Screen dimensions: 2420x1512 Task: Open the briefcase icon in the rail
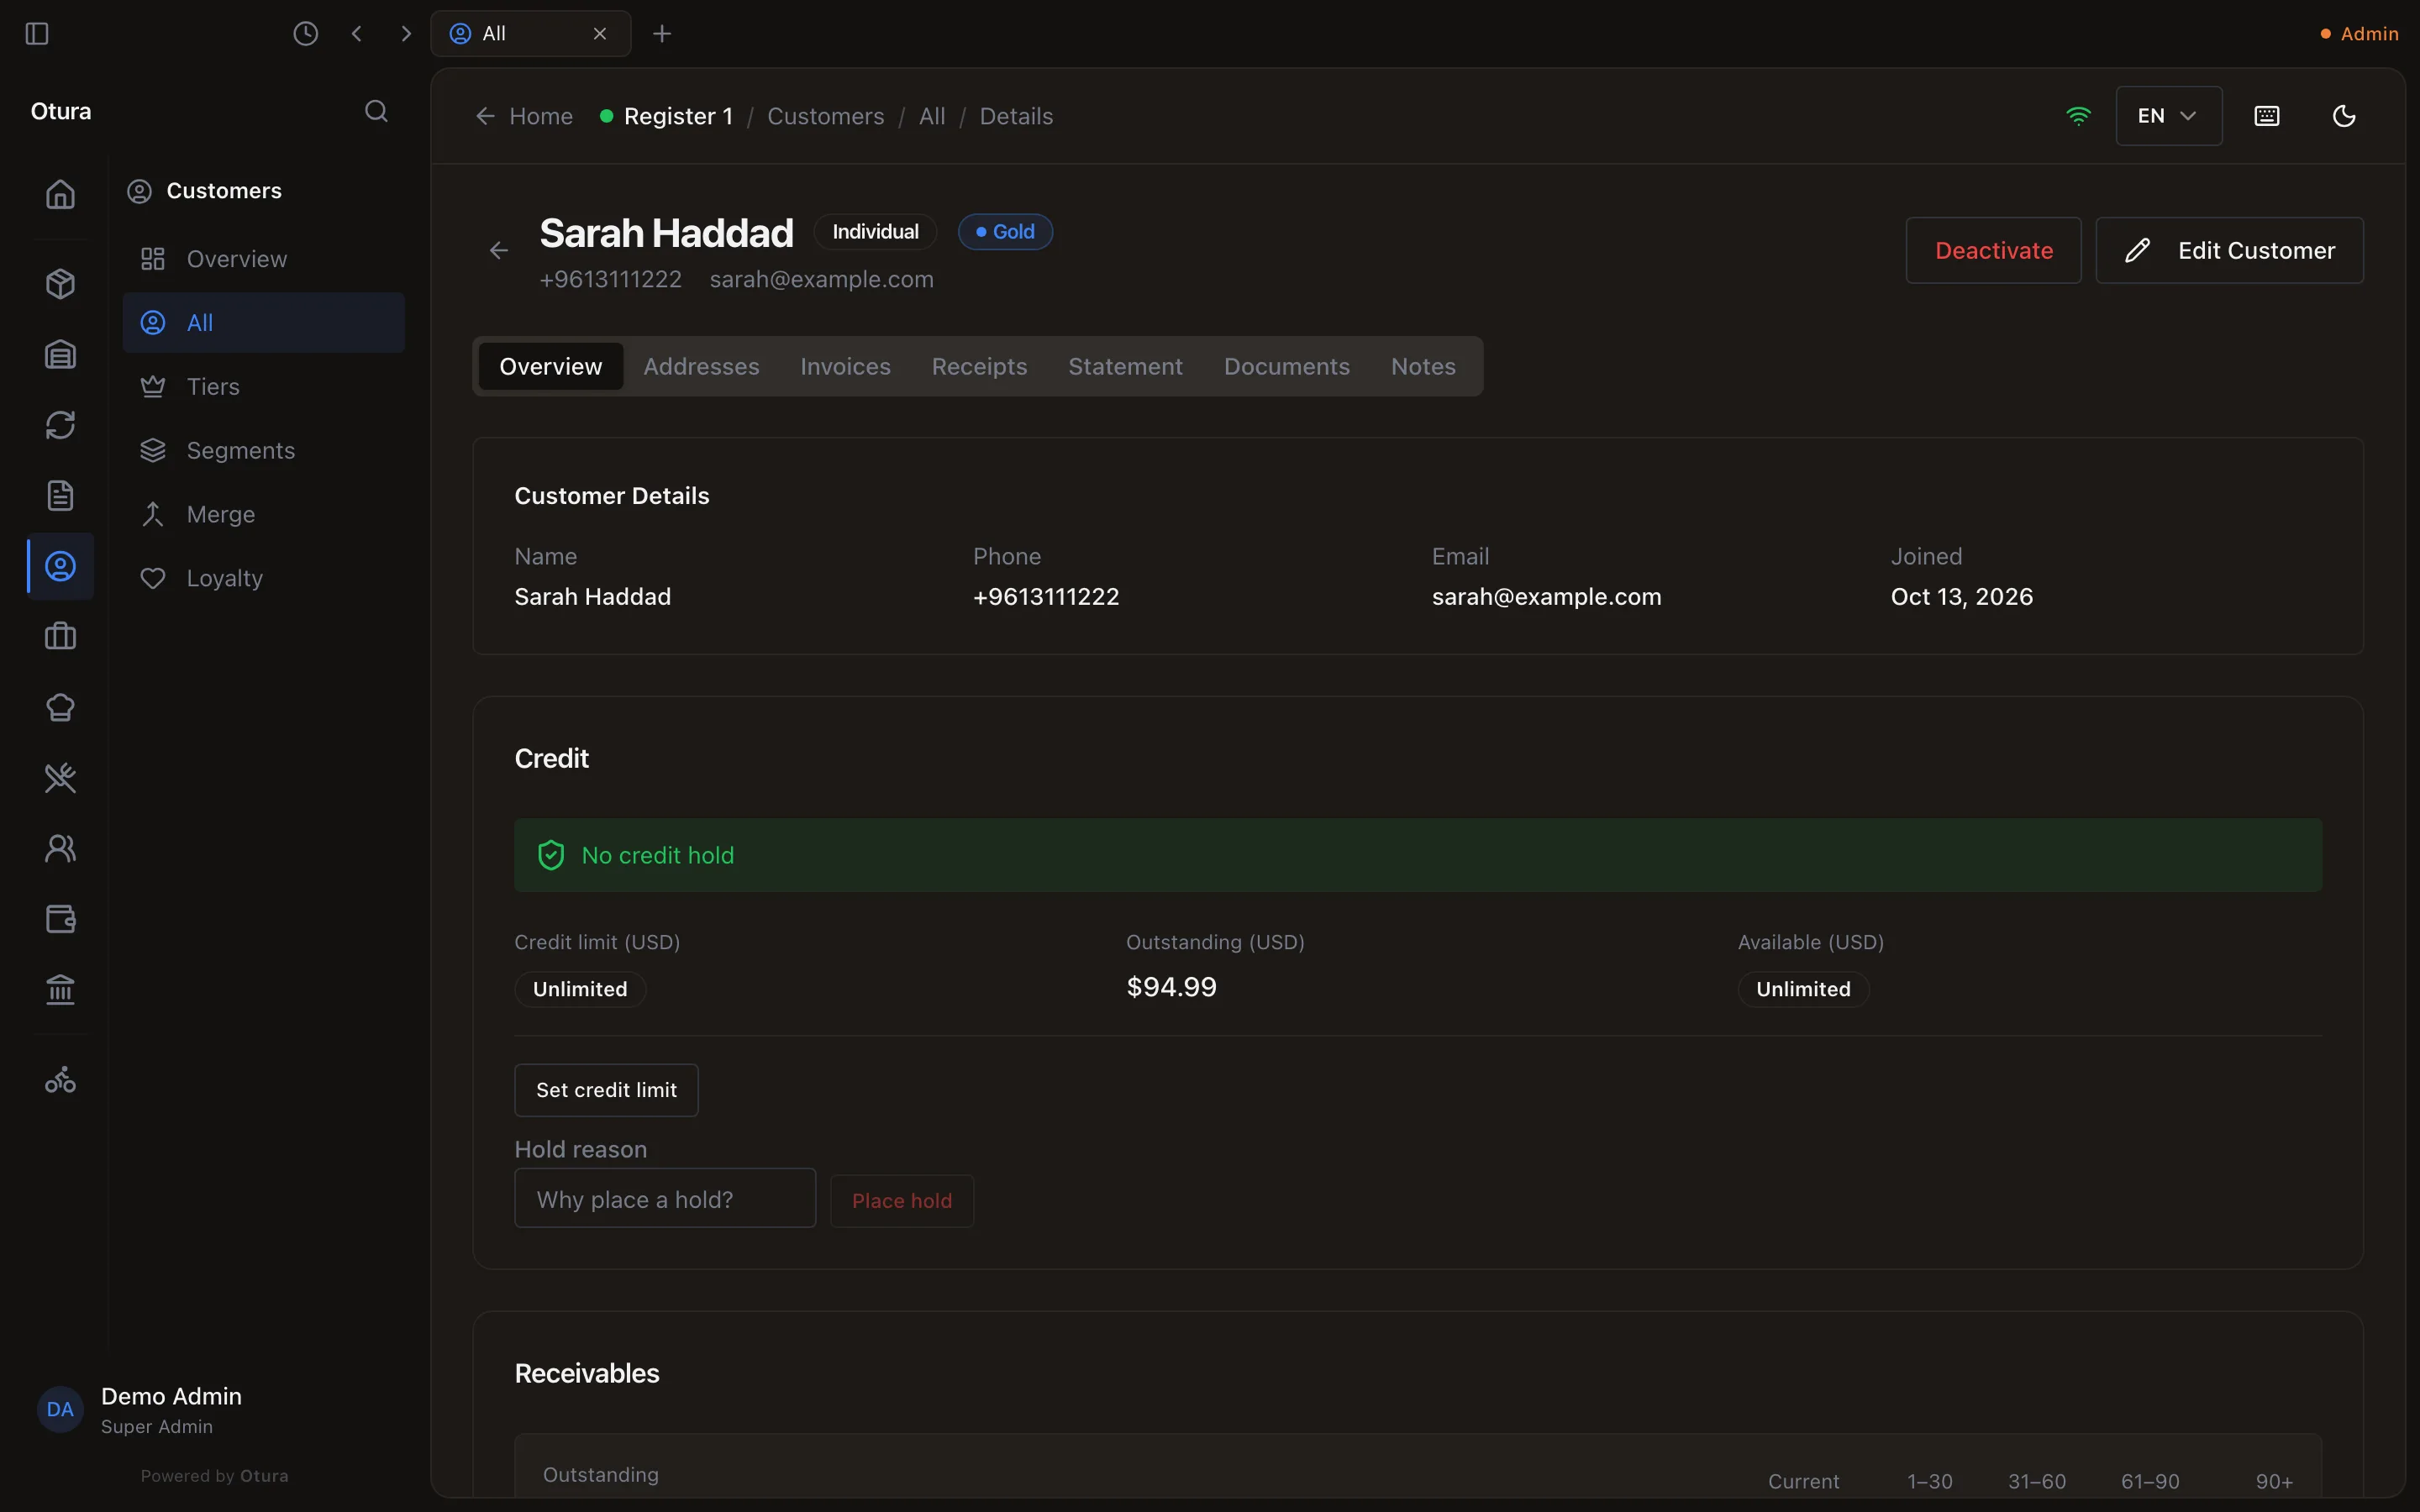coord(60,636)
